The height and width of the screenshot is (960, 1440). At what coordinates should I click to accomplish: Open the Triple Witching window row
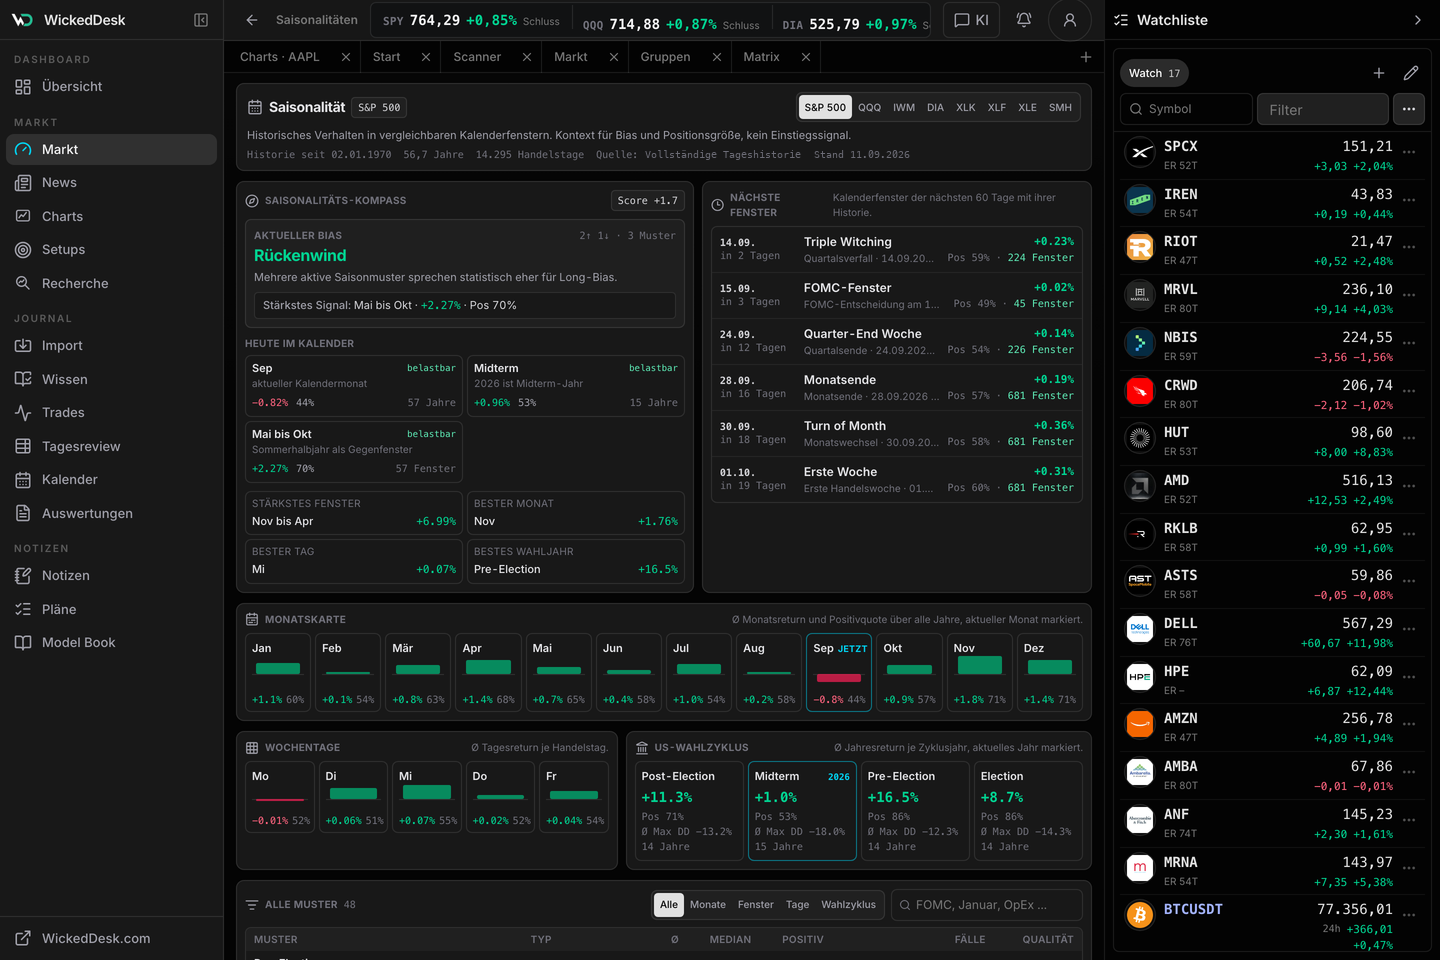pyautogui.click(x=897, y=250)
